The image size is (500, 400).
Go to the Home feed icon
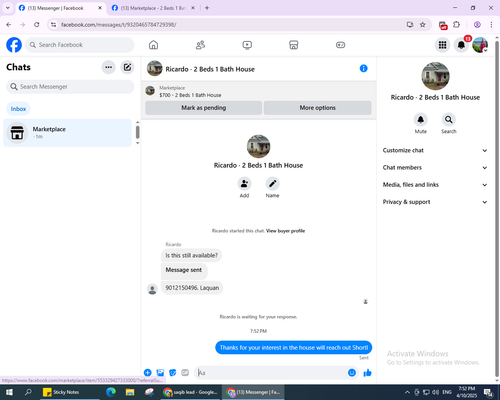[153, 45]
